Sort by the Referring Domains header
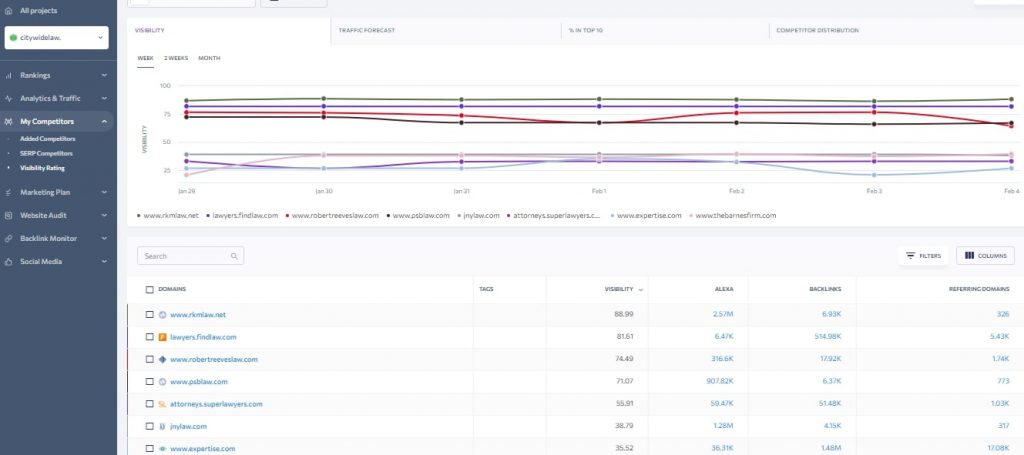The image size is (1024, 455). pos(978,289)
